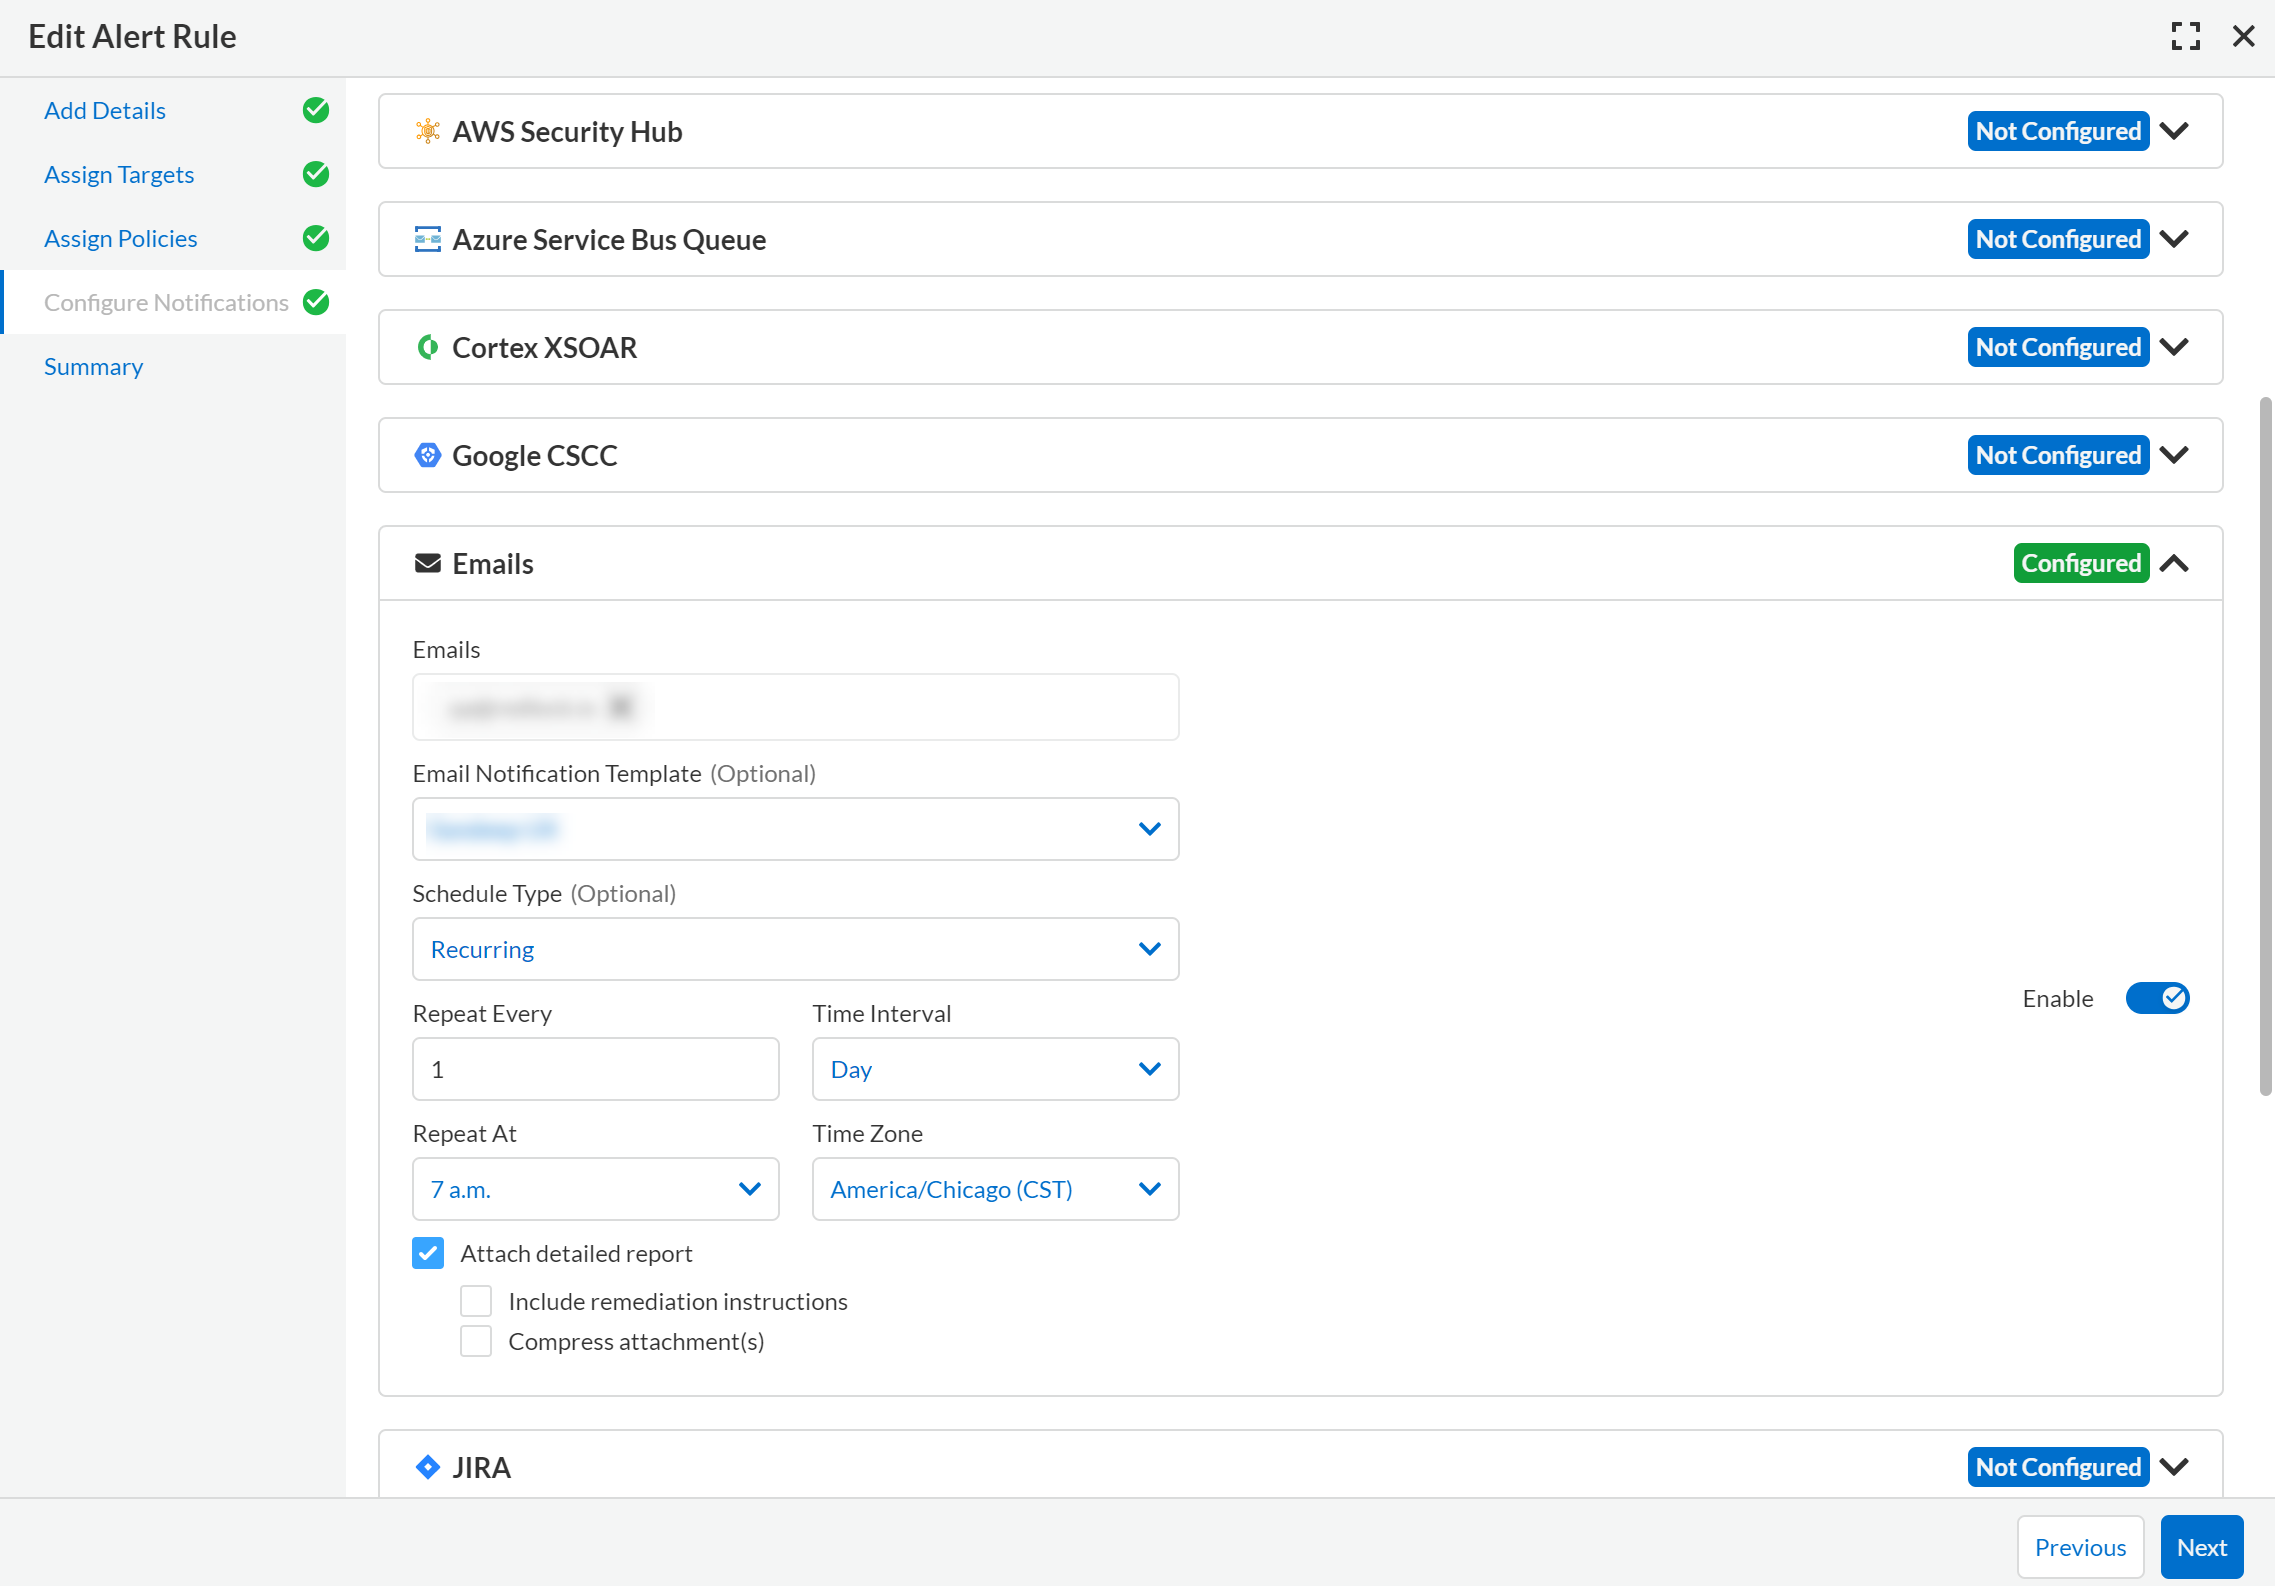Go to Add Details step
2275x1586 pixels.
(x=105, y=110)
